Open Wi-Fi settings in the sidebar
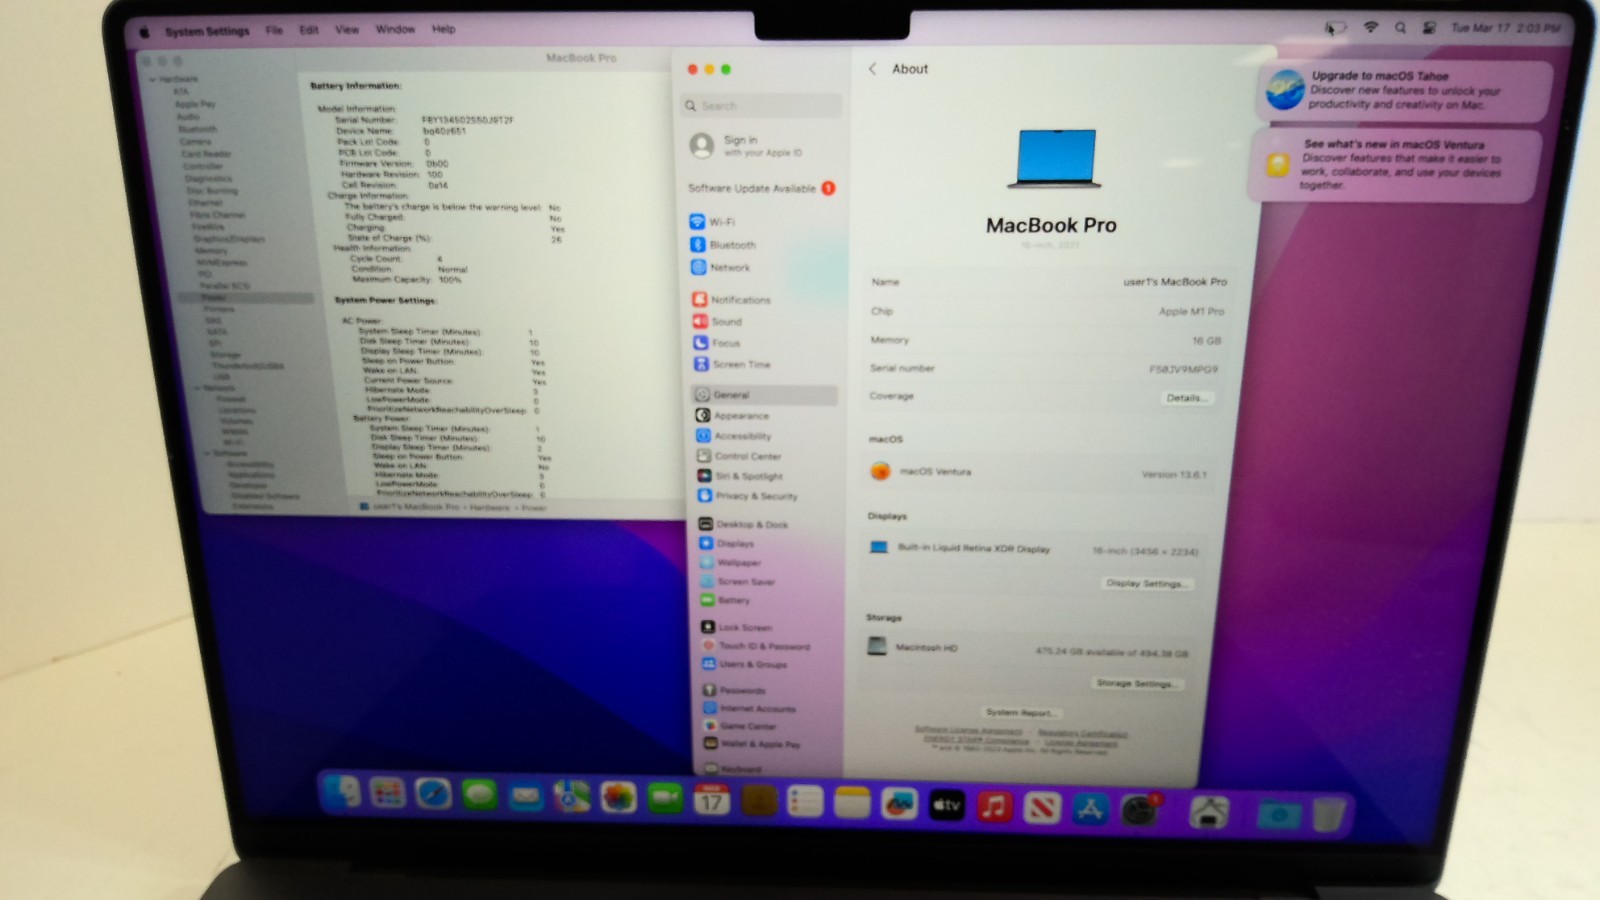The image size is (1600, 900). pos(713,221)
